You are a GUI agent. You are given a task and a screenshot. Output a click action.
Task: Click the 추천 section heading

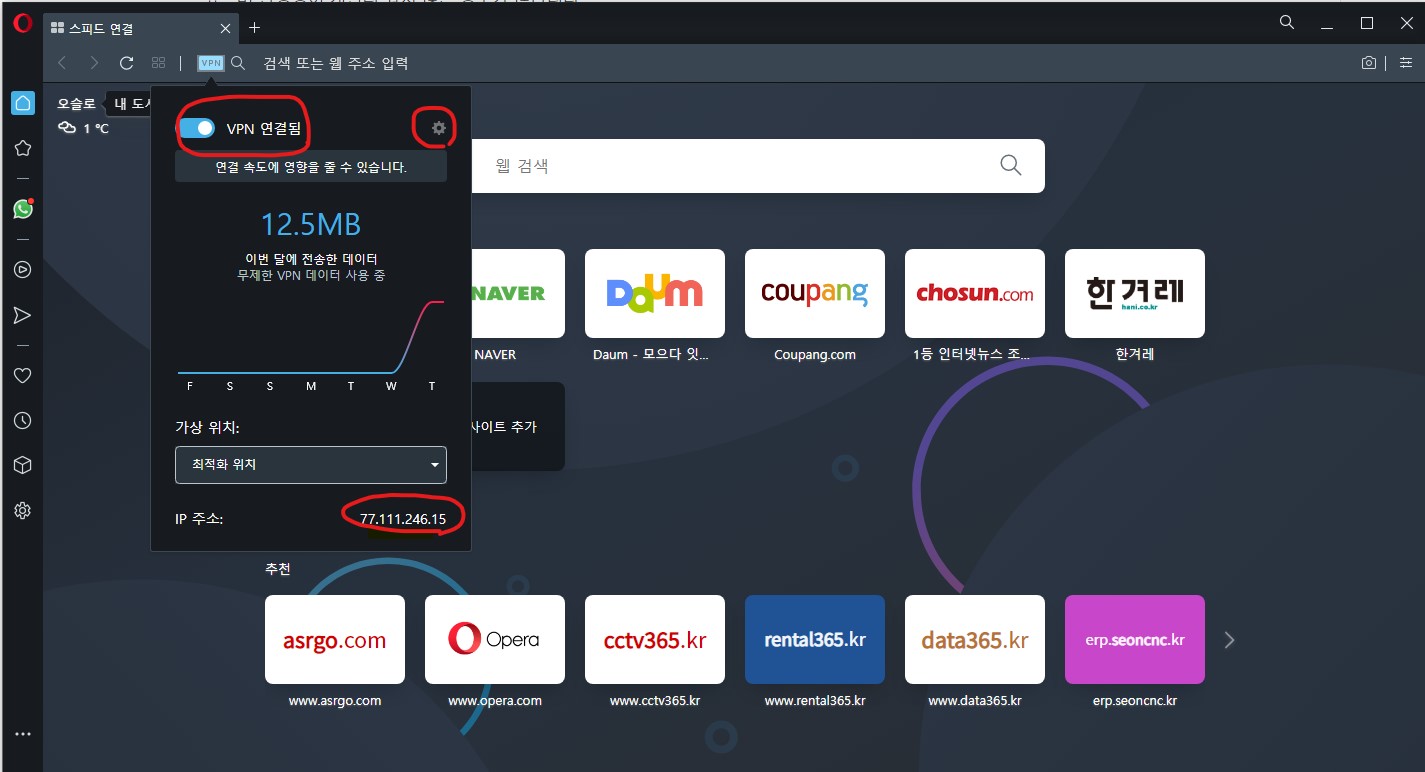coord(278,569)
